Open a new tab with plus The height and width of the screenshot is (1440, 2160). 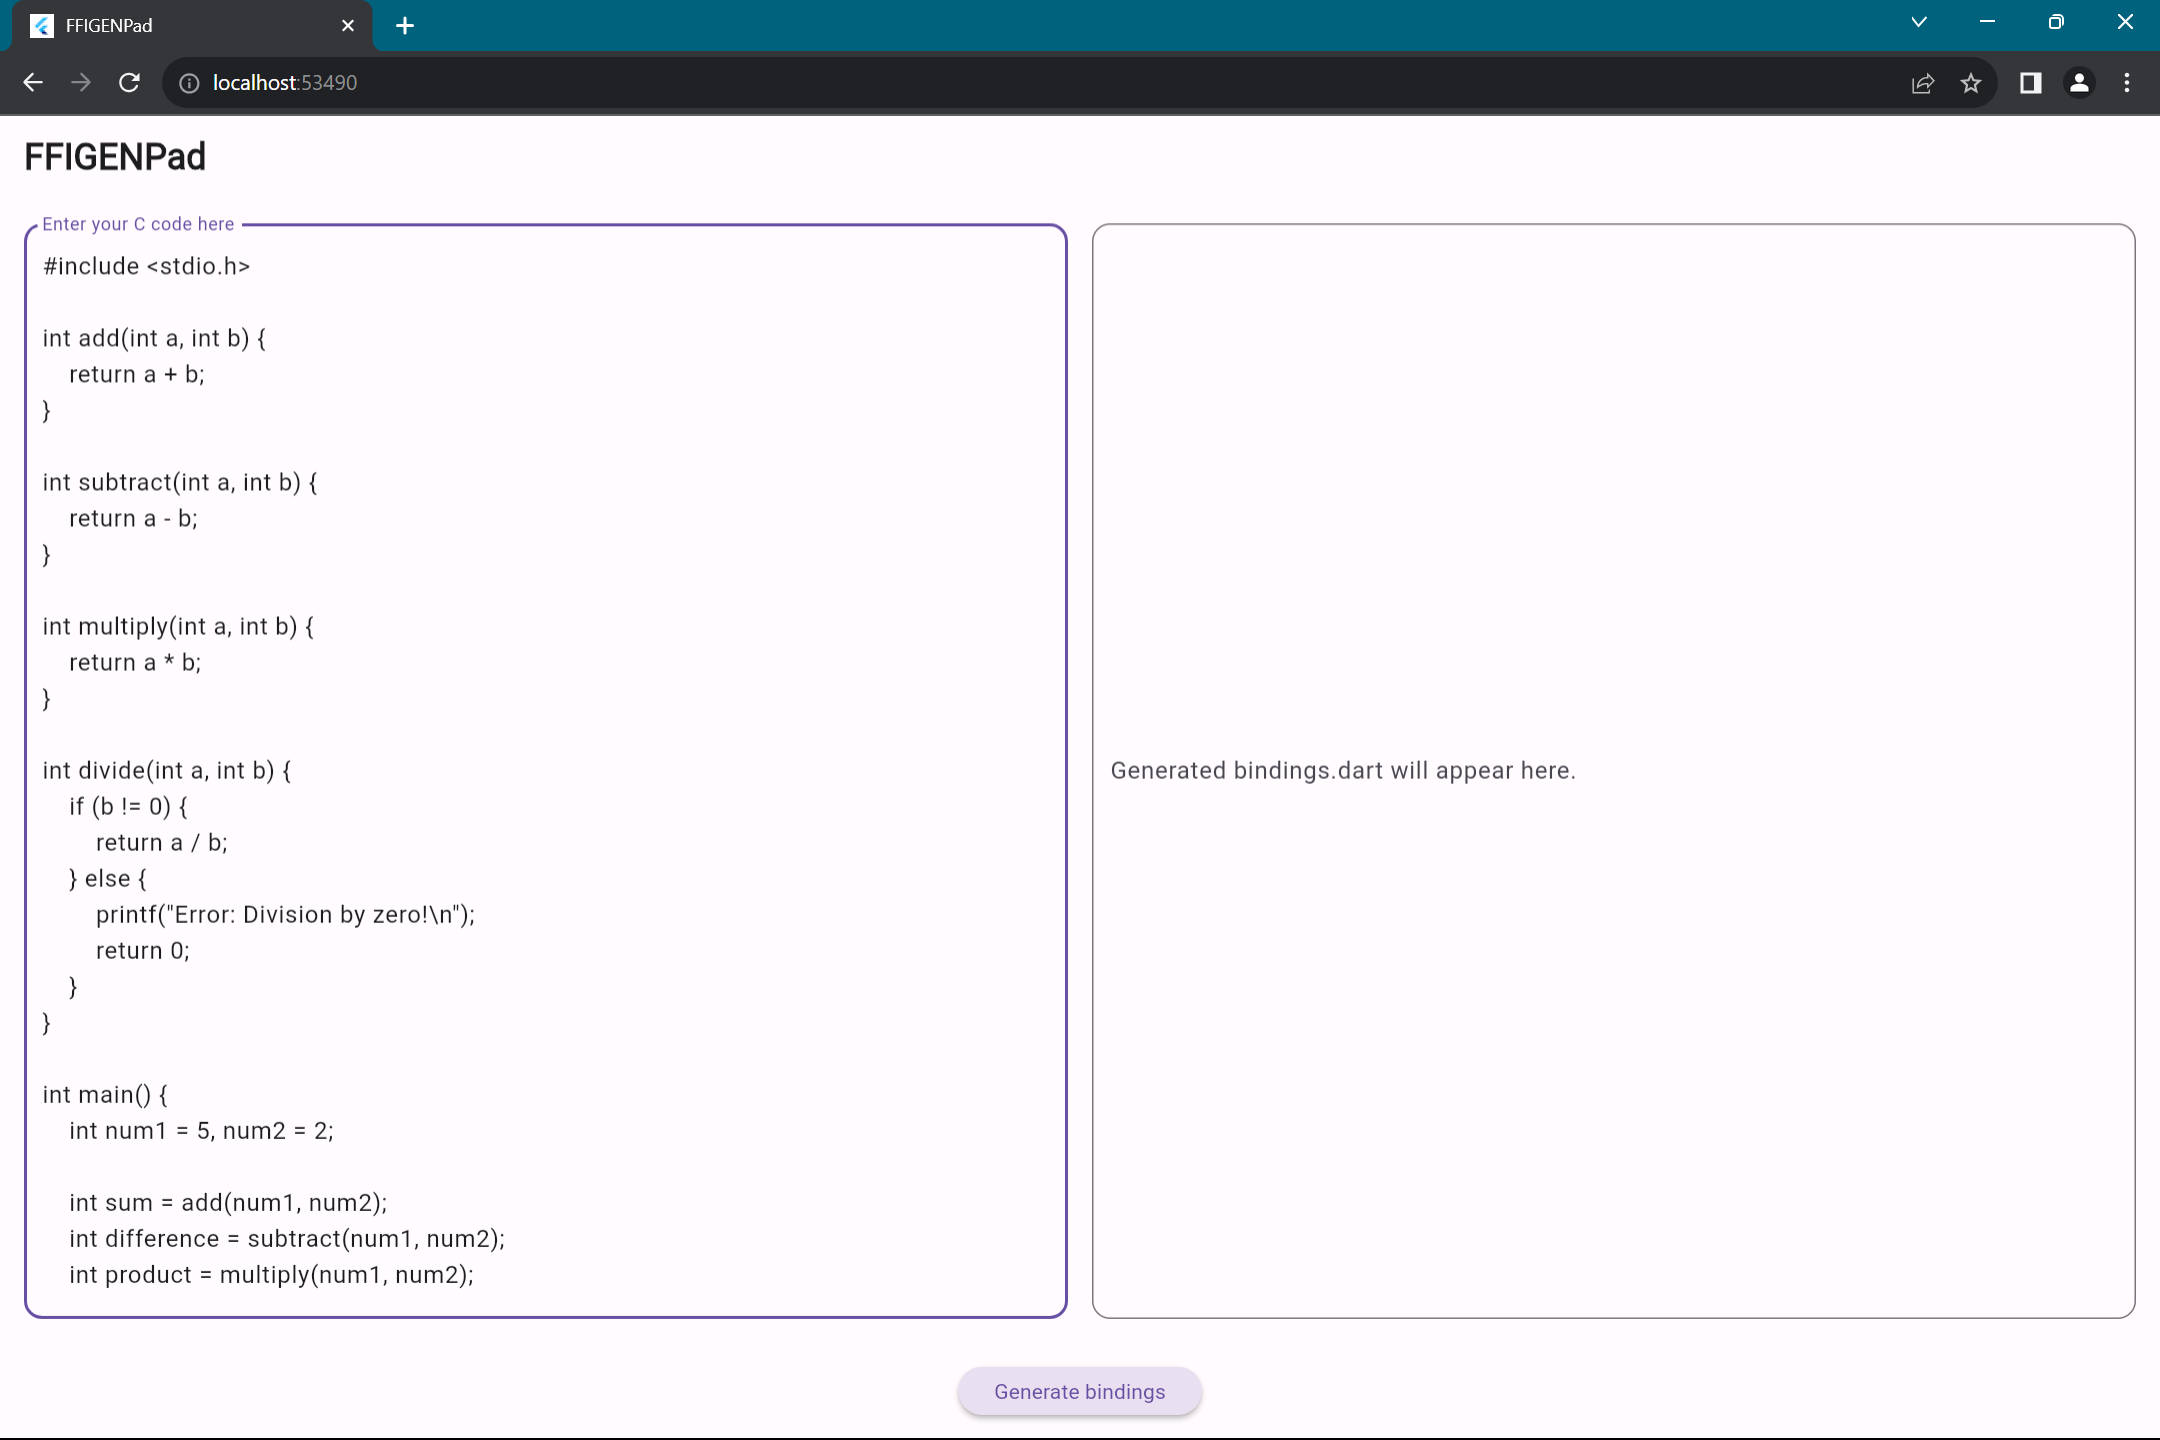pyautogui.click(x=404, y=26)
